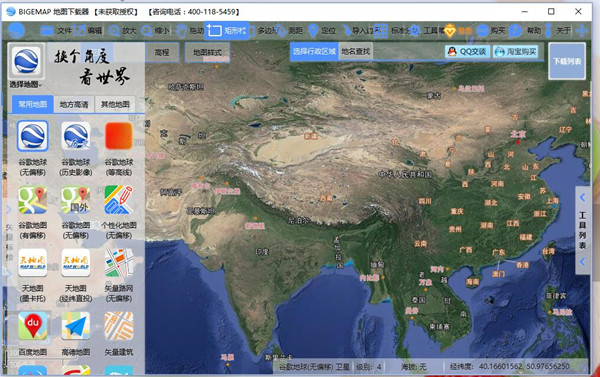Select the 缩小 zoom-out tool
Image resolution: width=600 pixels, height=377 pixels.
click(155, 31)
